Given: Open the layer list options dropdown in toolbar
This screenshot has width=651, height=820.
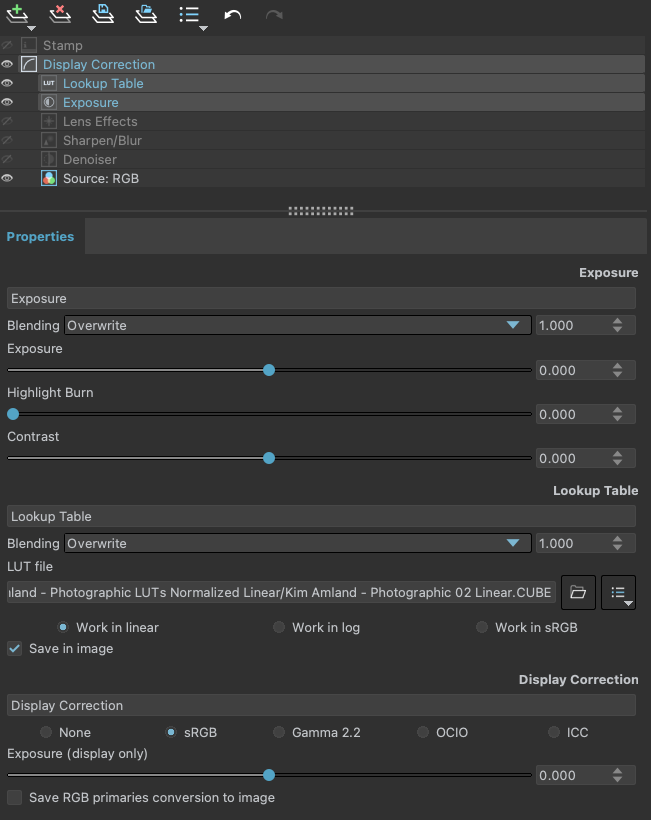Looking at the screenshot, I should (x=191, y=15).
